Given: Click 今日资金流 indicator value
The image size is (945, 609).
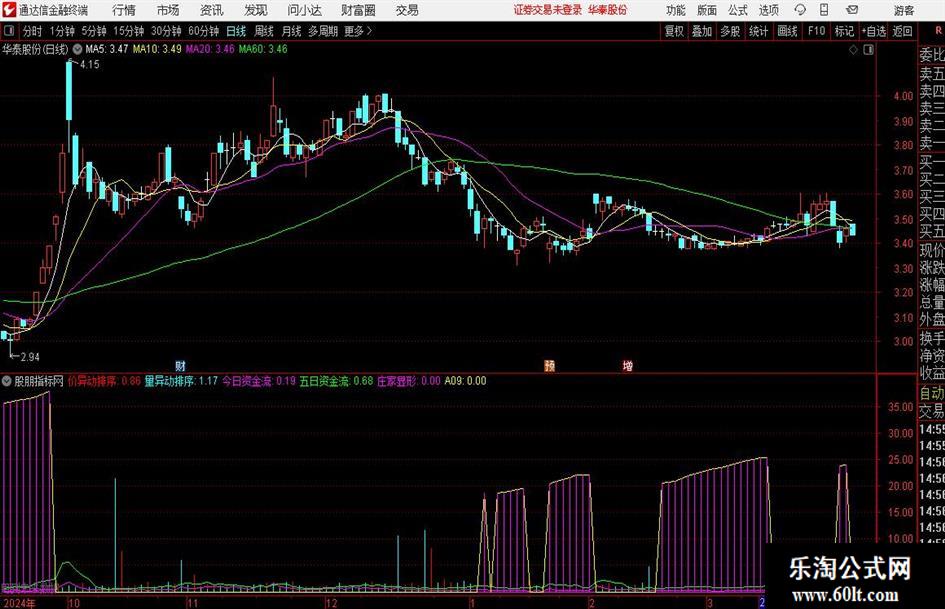Looking at the screenshot, I should click(x=259, y=381).
